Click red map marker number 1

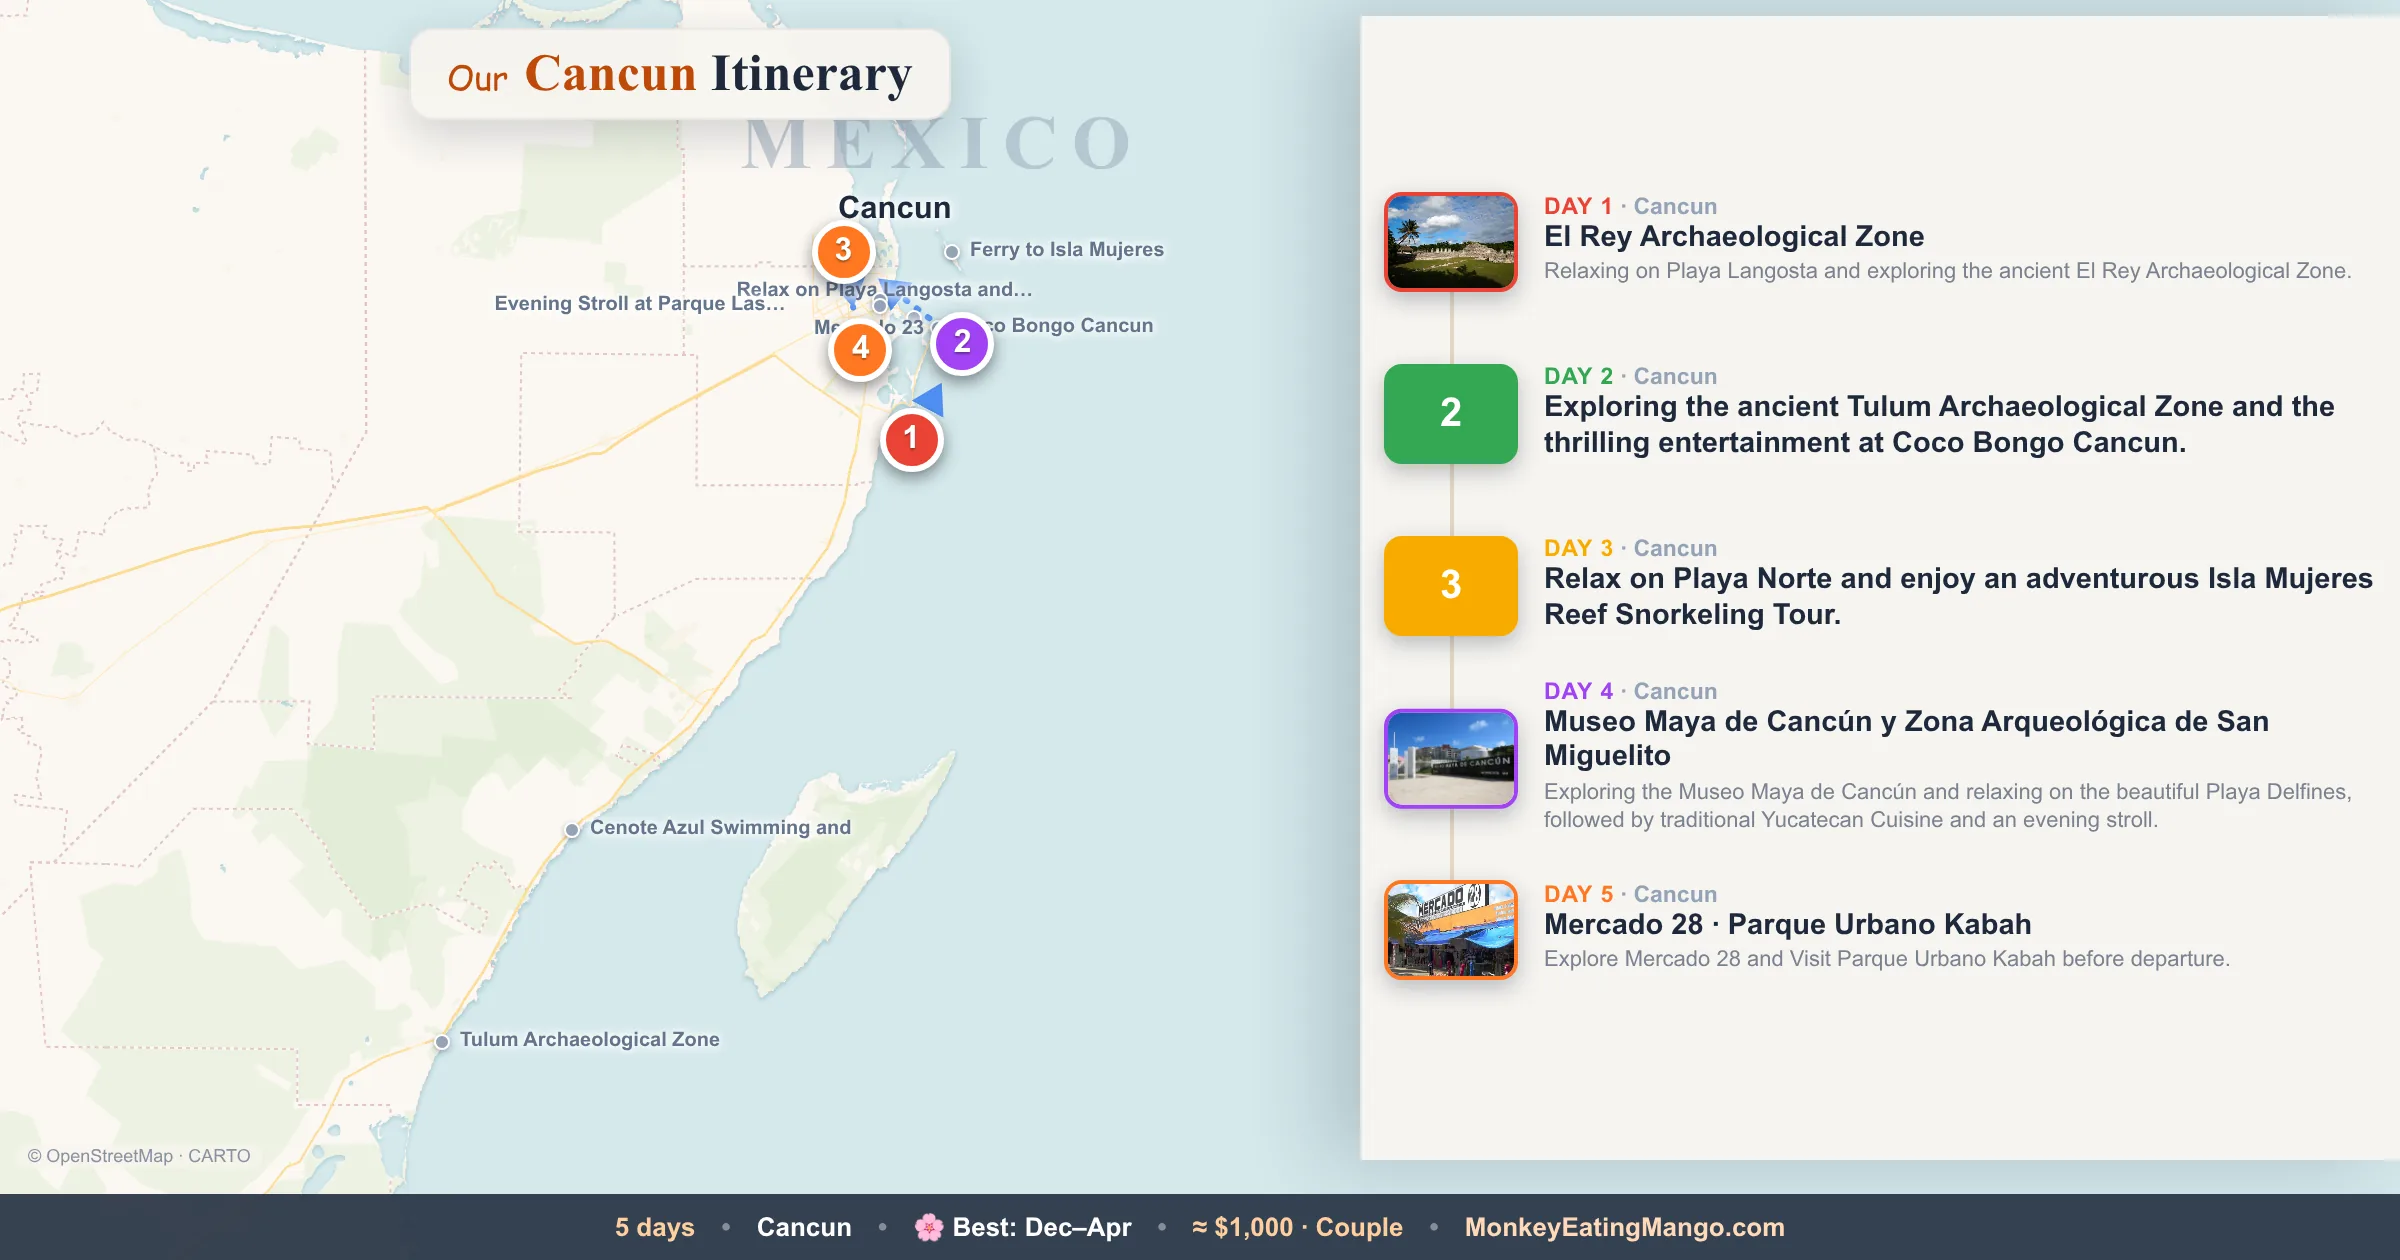click(911, 439)
